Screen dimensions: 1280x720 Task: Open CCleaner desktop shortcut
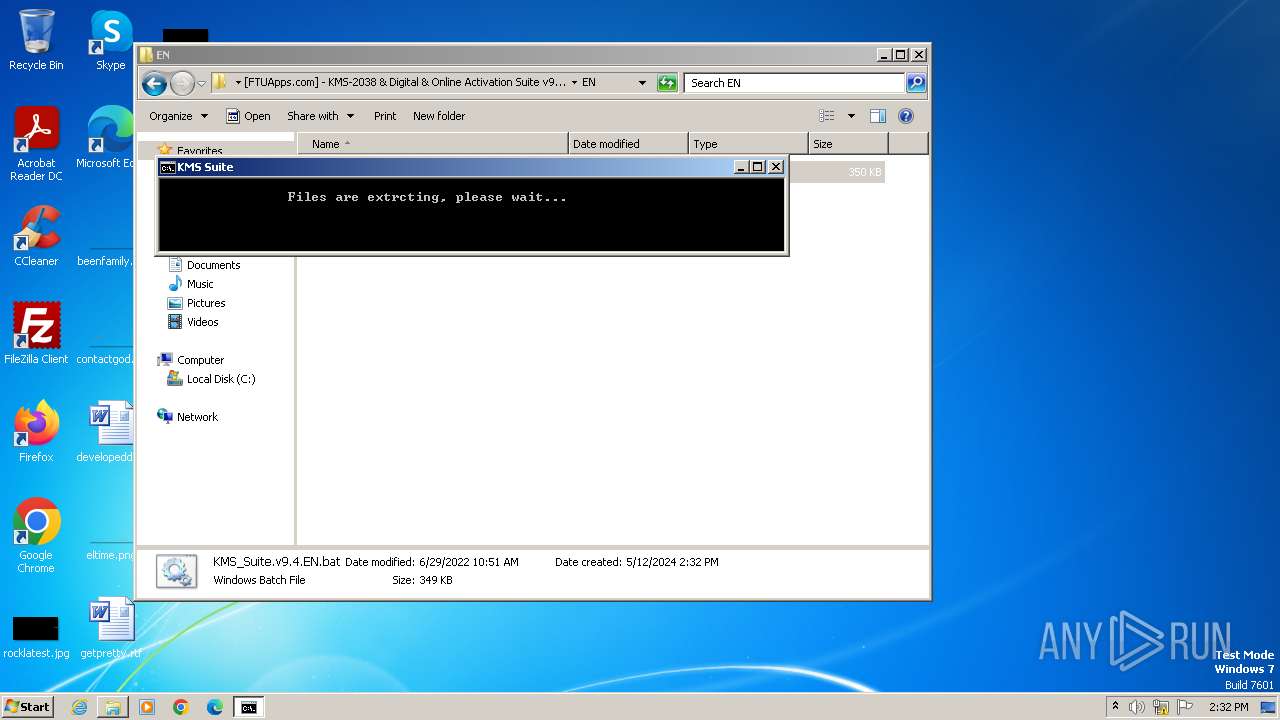point(36,236)
